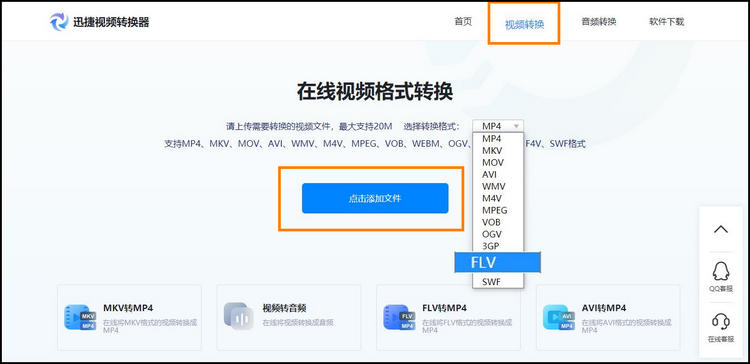Click the AVI转MP4 card icon

[x=559, y=317]
